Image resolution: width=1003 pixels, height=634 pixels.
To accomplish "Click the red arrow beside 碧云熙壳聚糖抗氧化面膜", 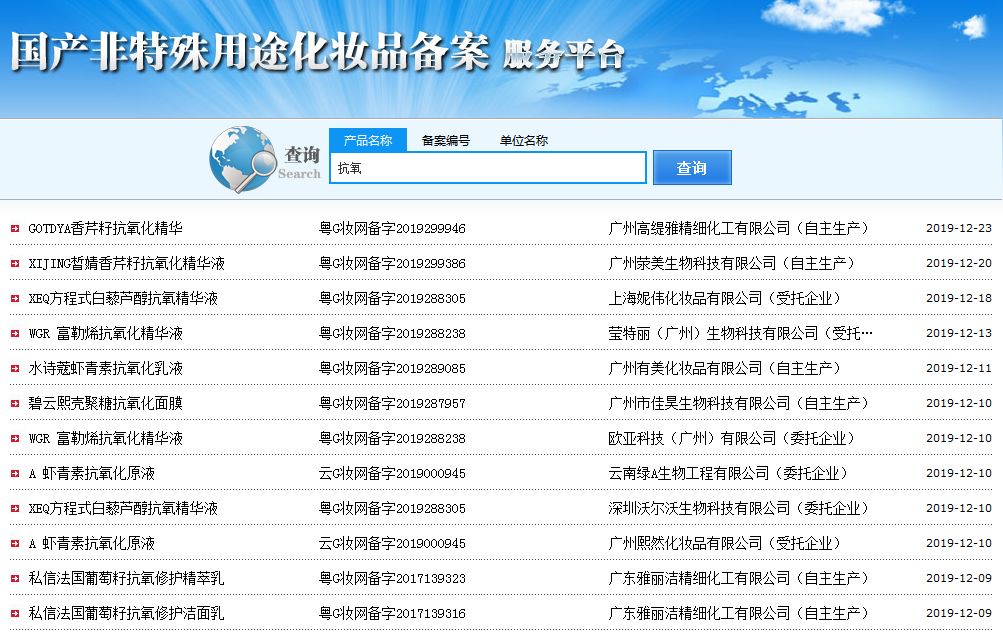I will click(x=13, y=403).
